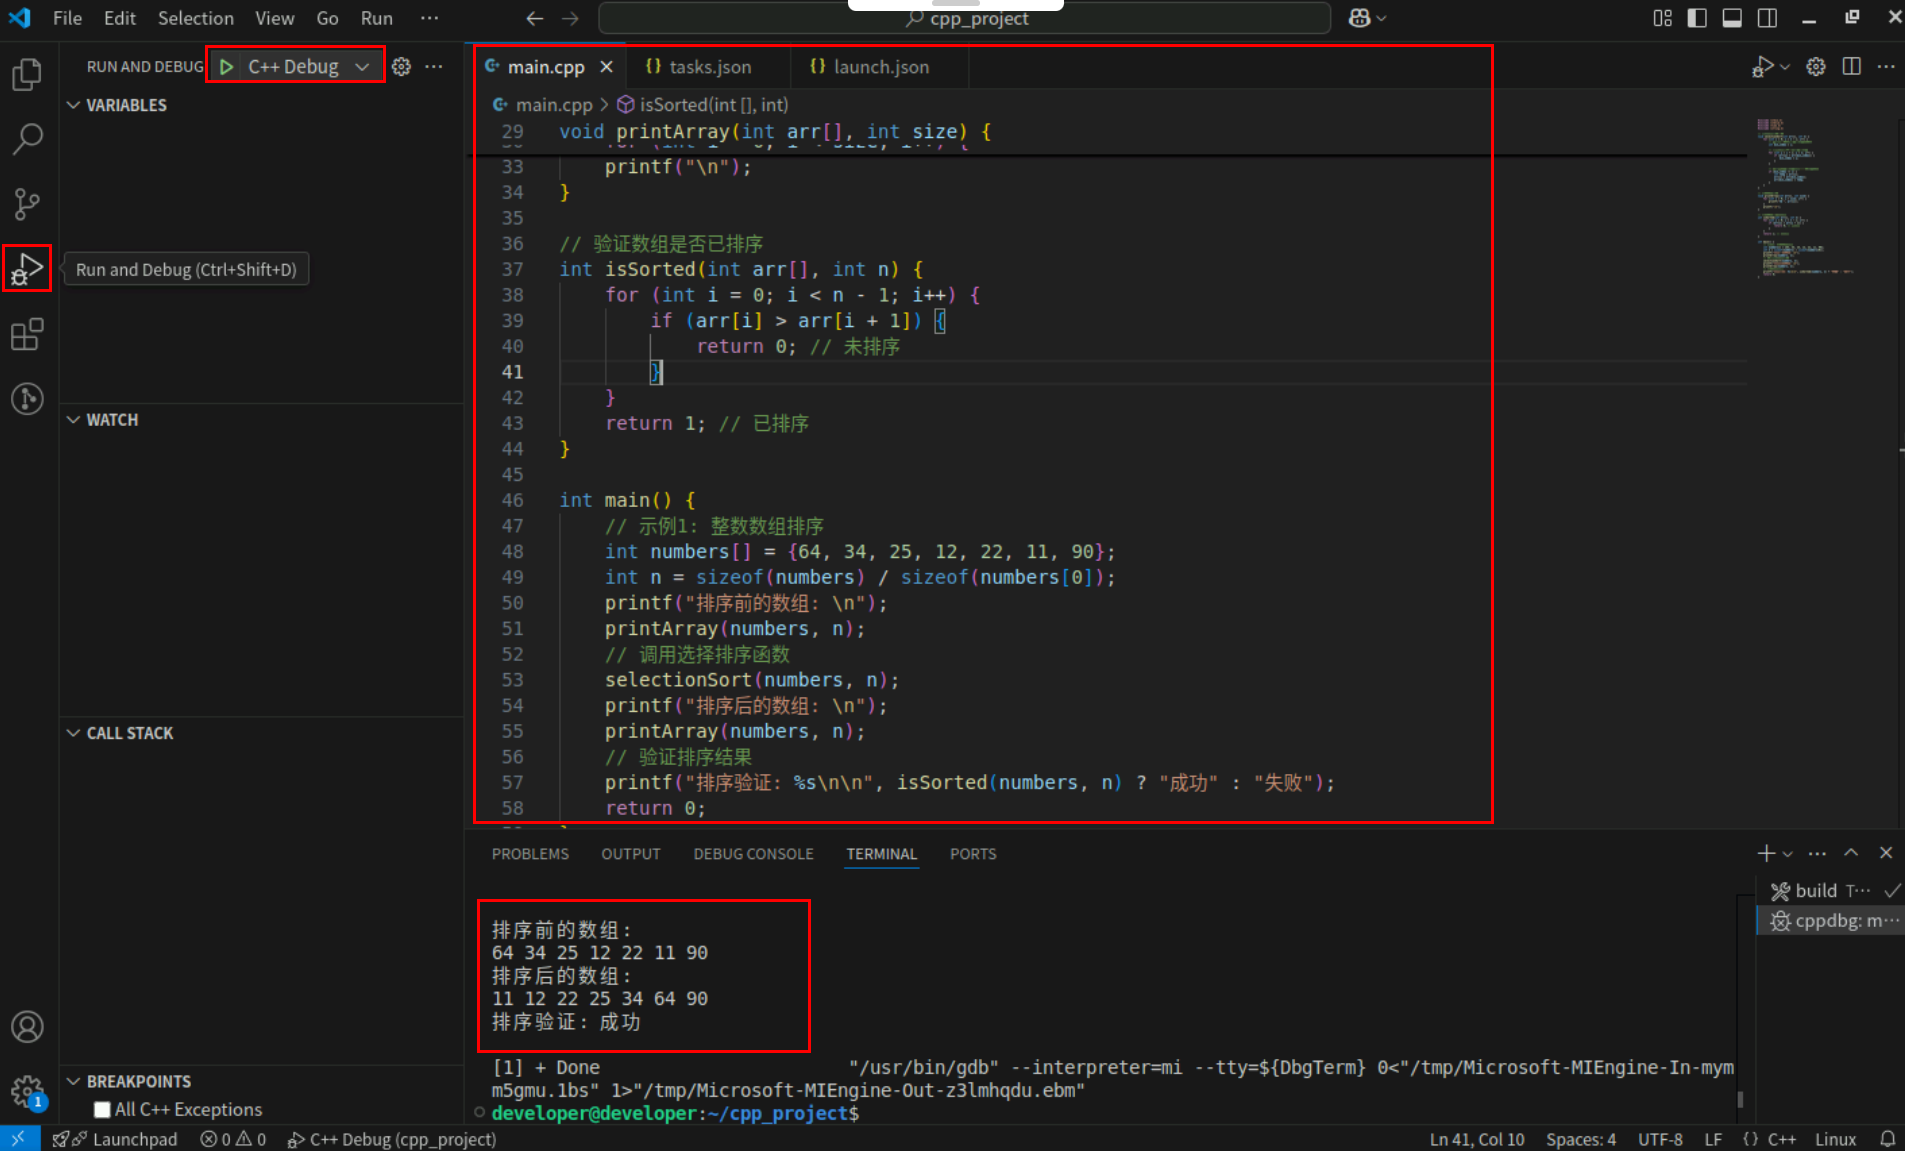Image resolution: width=1905 pixels, height=1151 pixels.
Task: Open the Run menu
Action: coord(376,18)
